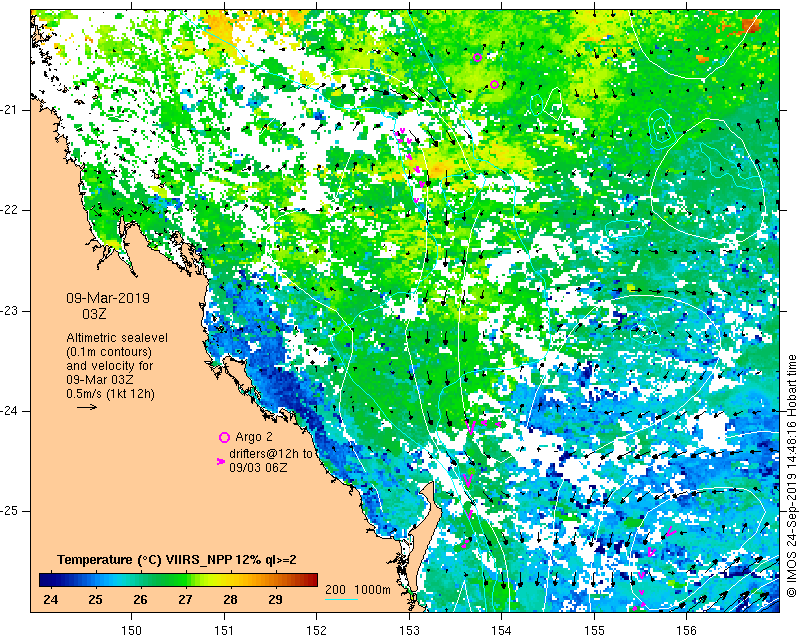Click the Argo 2 legend label
The width and height of the screenshot is (800, 640).
coord(254,437)
